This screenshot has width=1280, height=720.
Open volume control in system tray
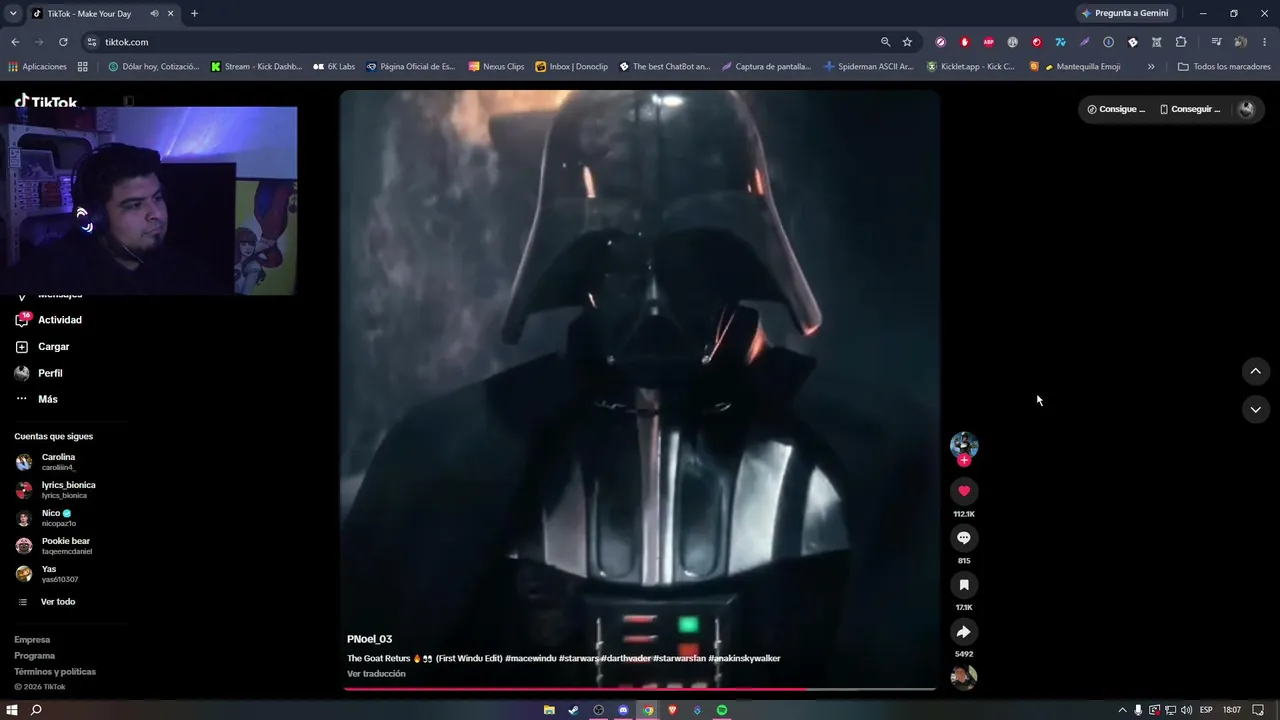1186,710
